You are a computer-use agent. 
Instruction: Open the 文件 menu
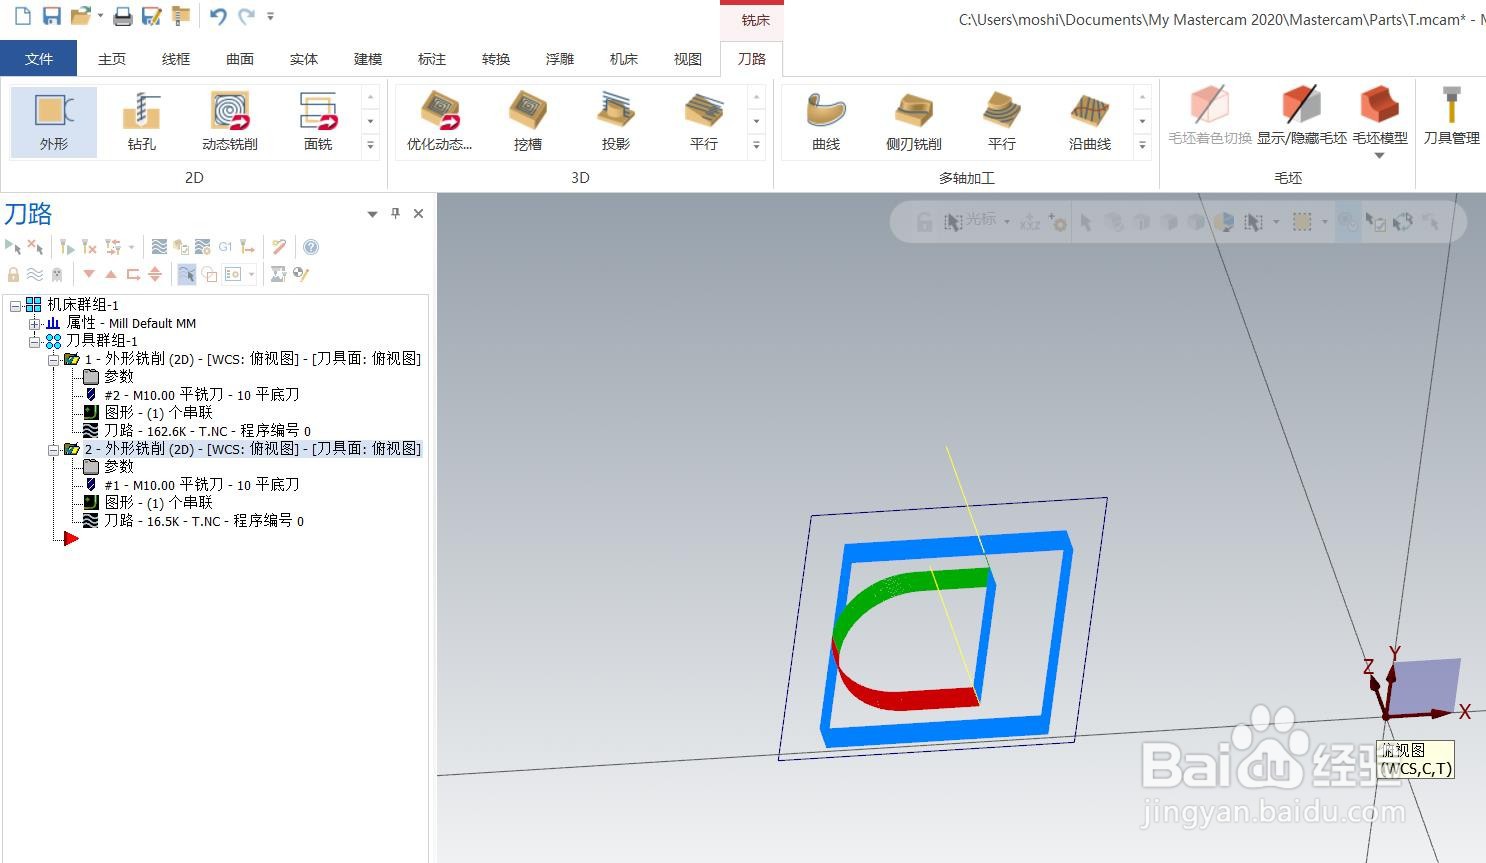pyautogui.click(x=39, y=58)
